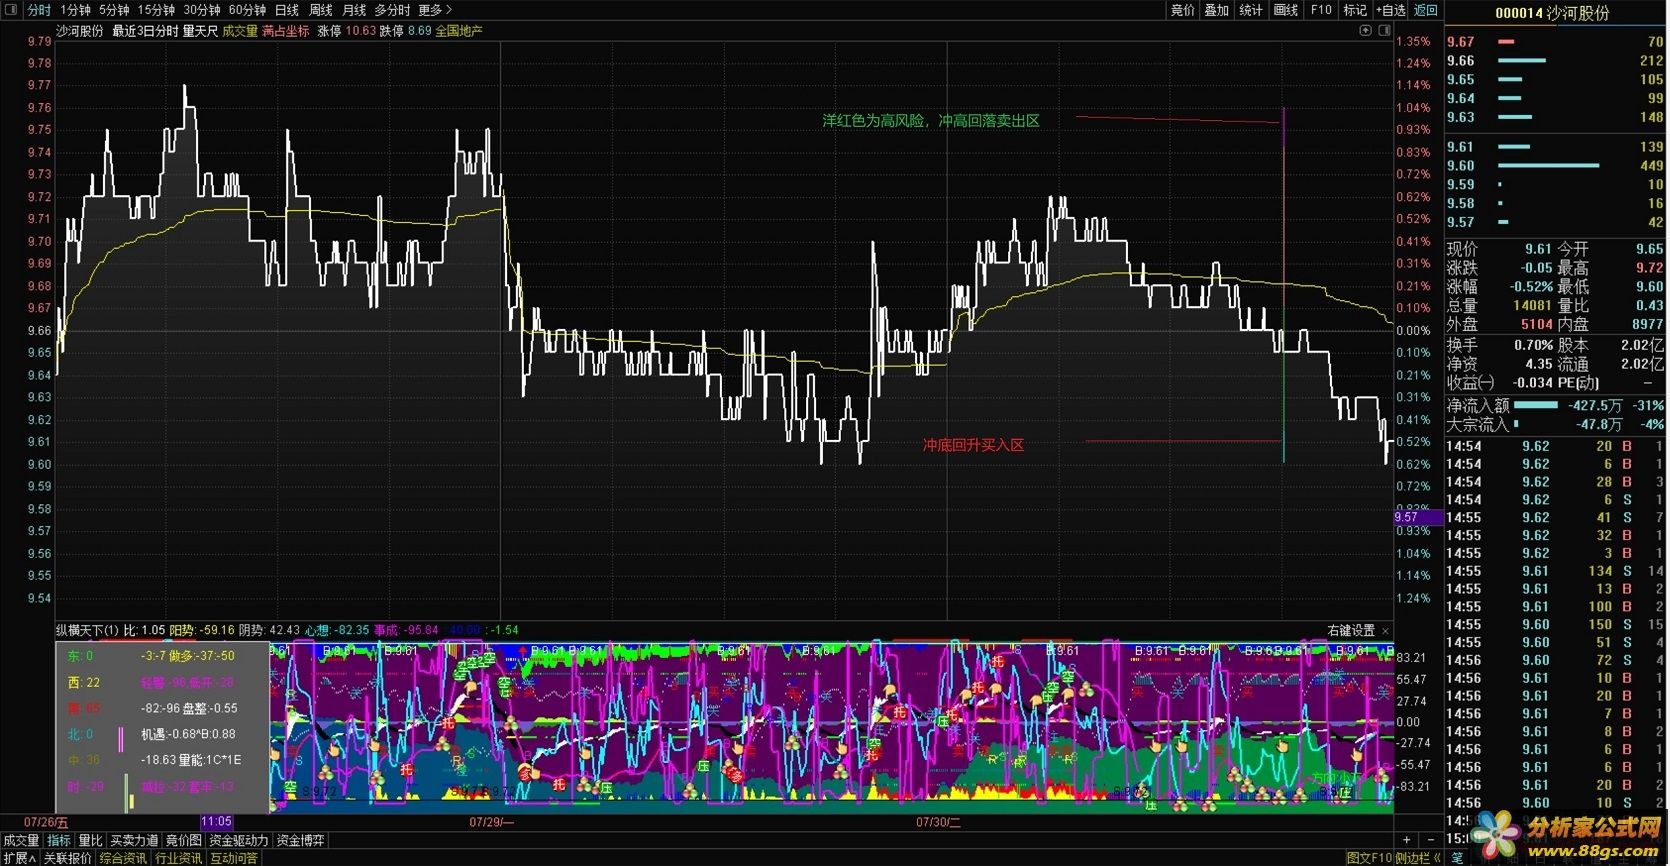Screen dimensions: 1670x866
Task: Click the 9.60 bid volume bar showing 449
Action: 1548,166
